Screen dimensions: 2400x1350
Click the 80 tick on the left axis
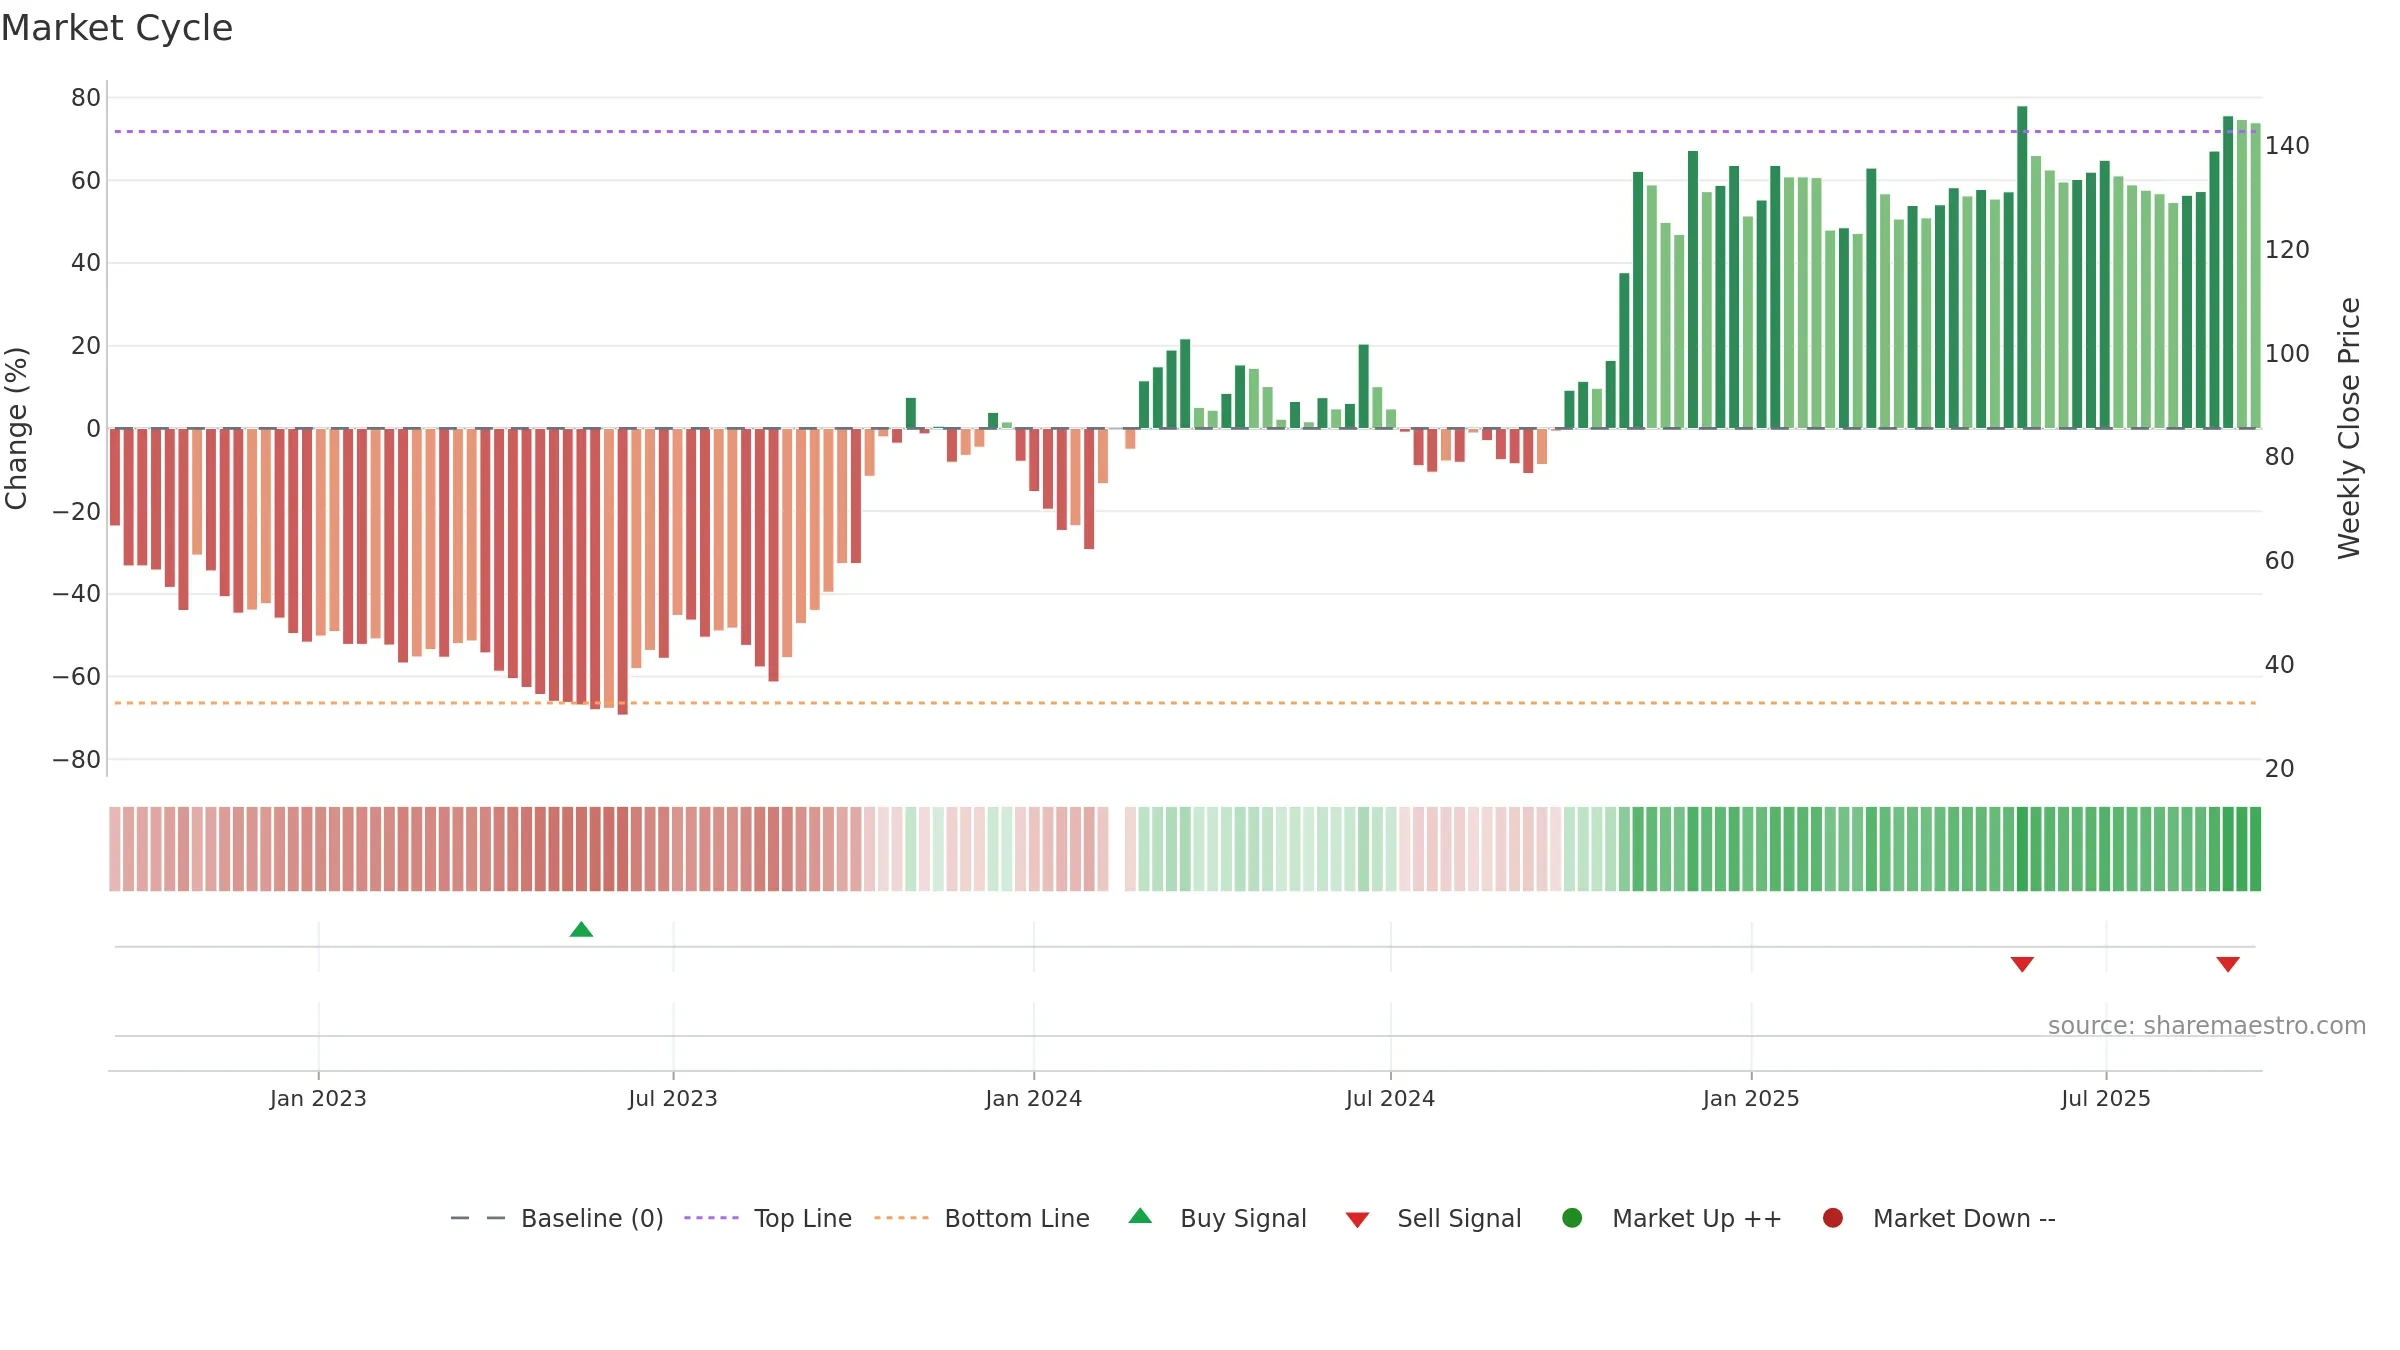tap(86, 98)
